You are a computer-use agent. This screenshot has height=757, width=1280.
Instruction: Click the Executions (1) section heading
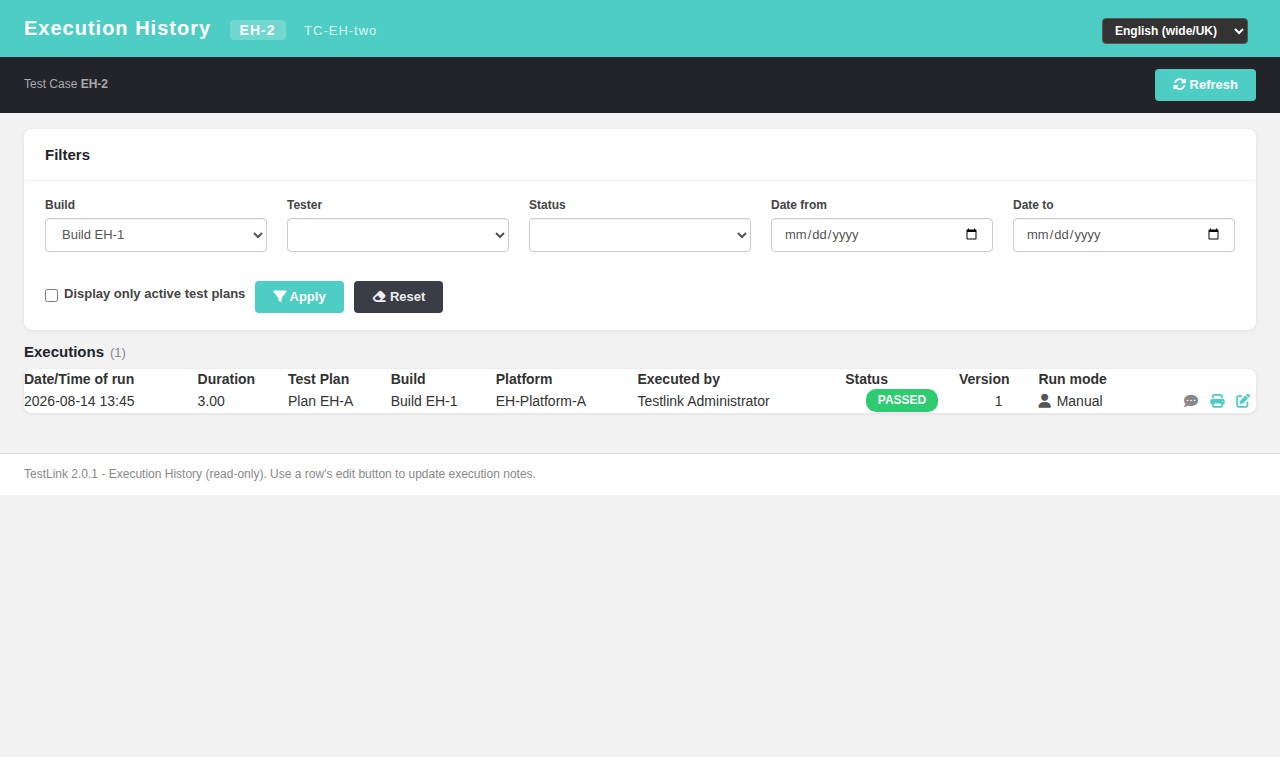coord(75,352)
